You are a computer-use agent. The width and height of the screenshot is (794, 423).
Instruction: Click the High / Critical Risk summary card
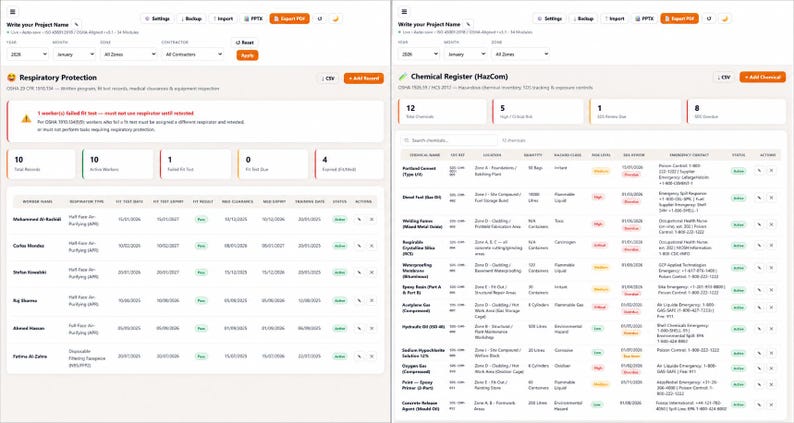pos(538,111)
